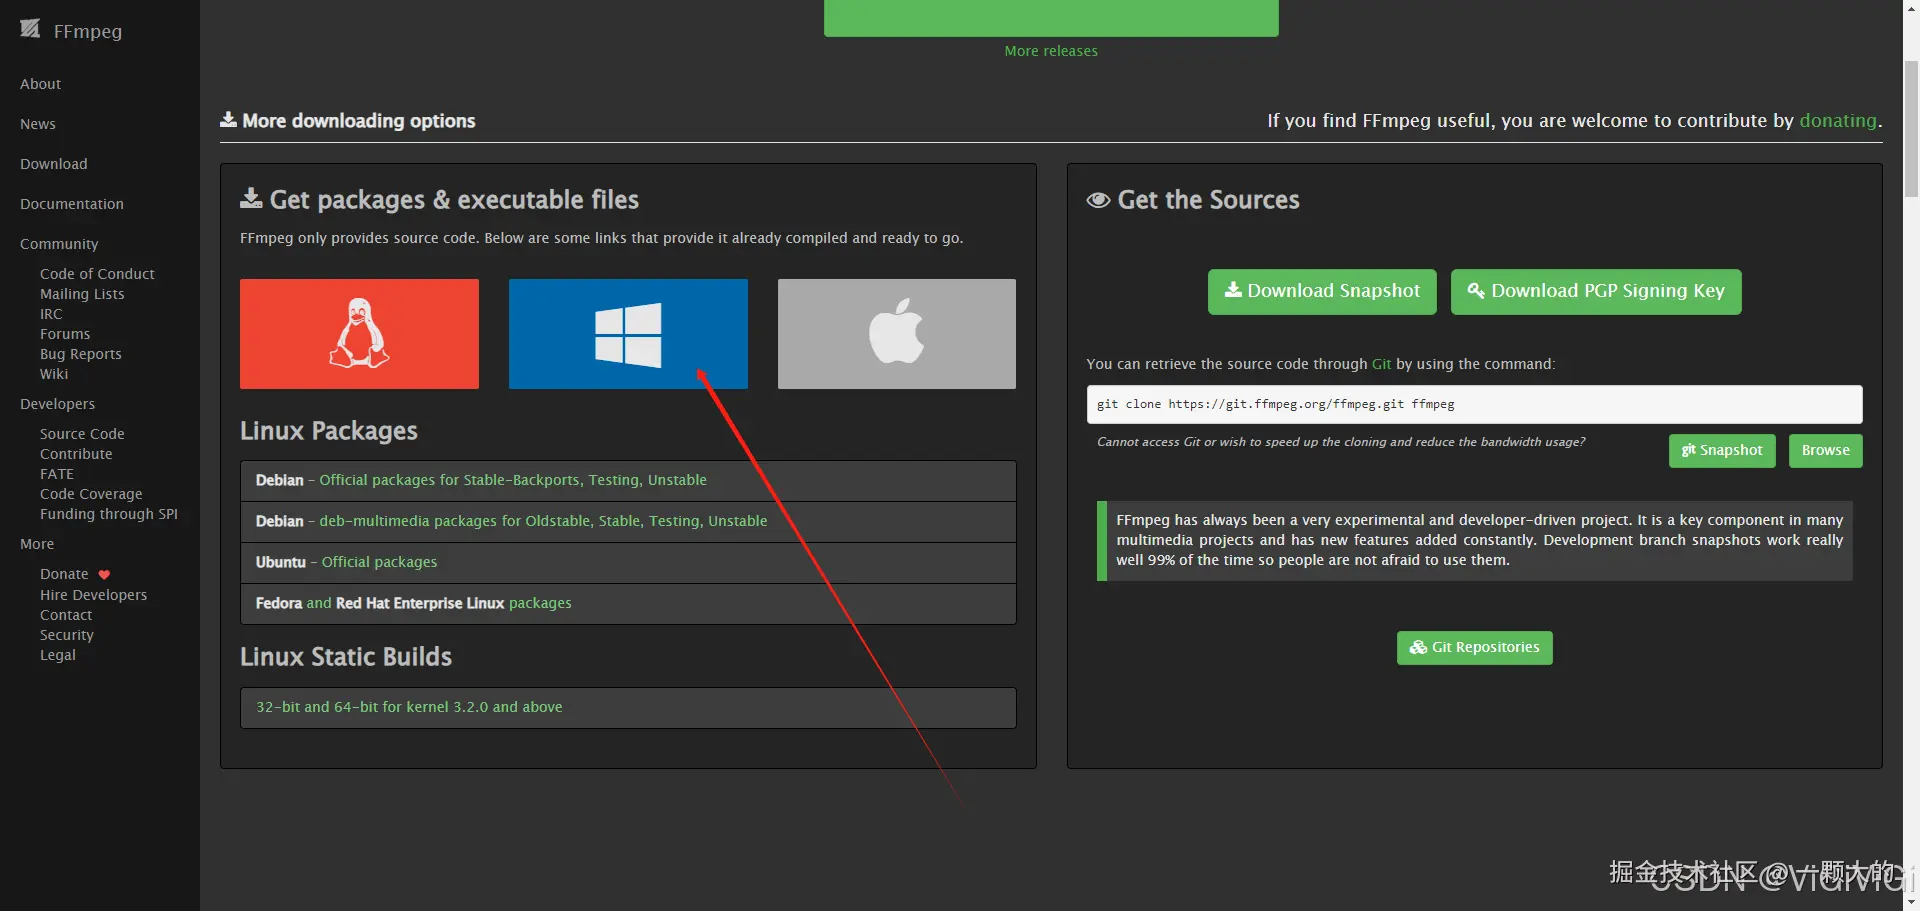Viewport: 1920px width, 911px height.
Task: Click the Donate heart icon
Action: (x=104, y=575)
